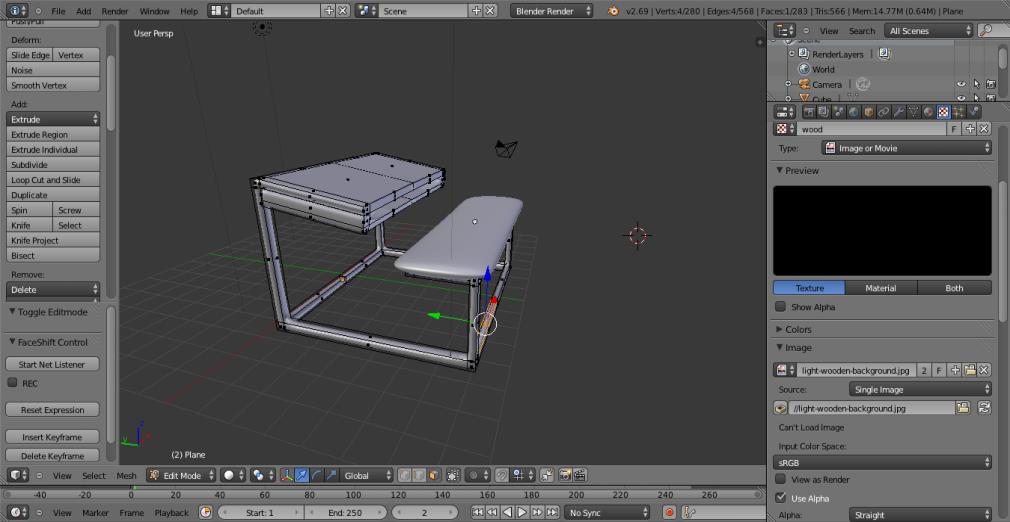Click the pack image icon left of file path
This screenshot has height=522, width=1010.
coord(780,408)
